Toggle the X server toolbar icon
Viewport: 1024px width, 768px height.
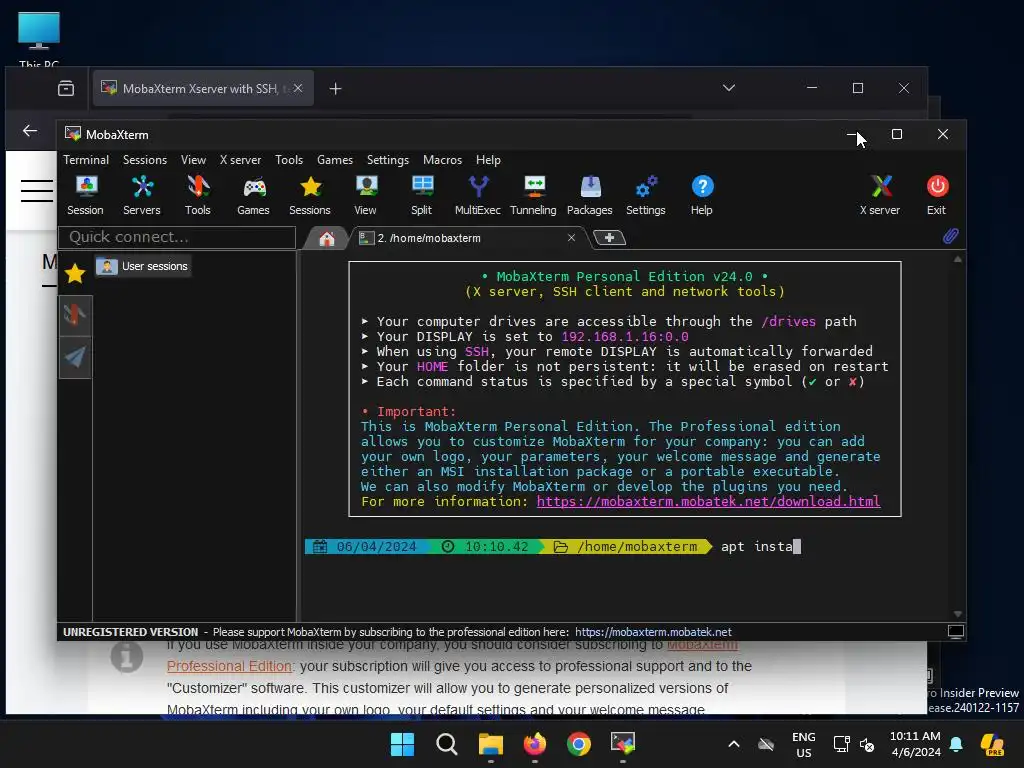(880, 195)
